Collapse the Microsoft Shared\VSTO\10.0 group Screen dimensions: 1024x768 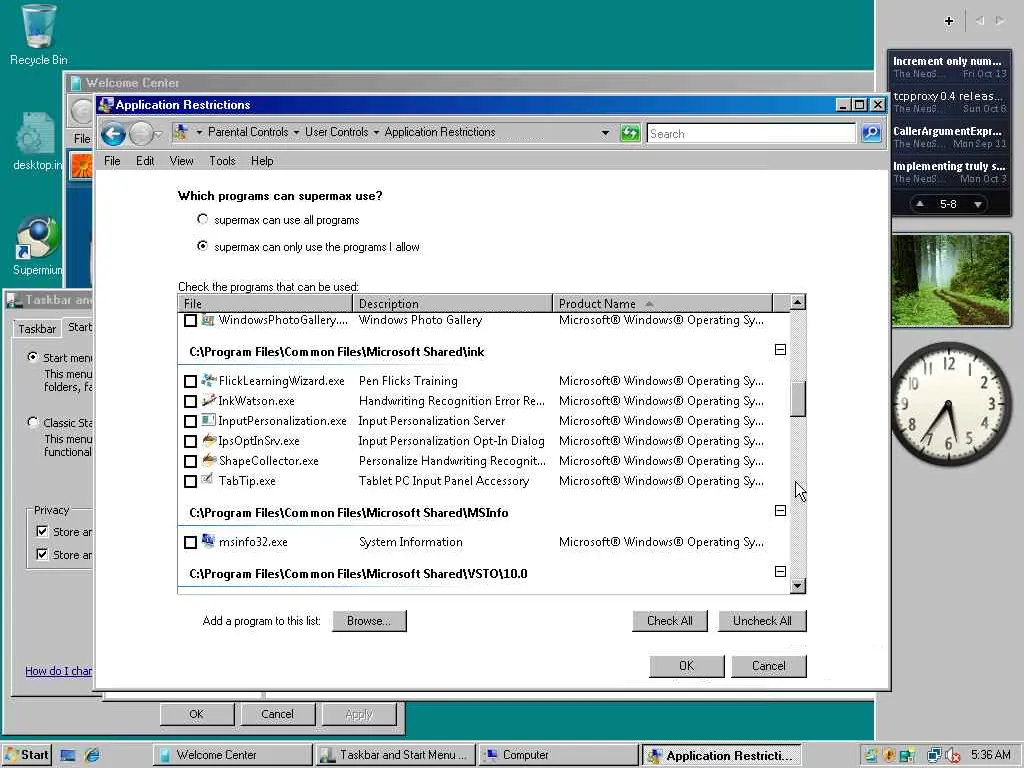780,571
